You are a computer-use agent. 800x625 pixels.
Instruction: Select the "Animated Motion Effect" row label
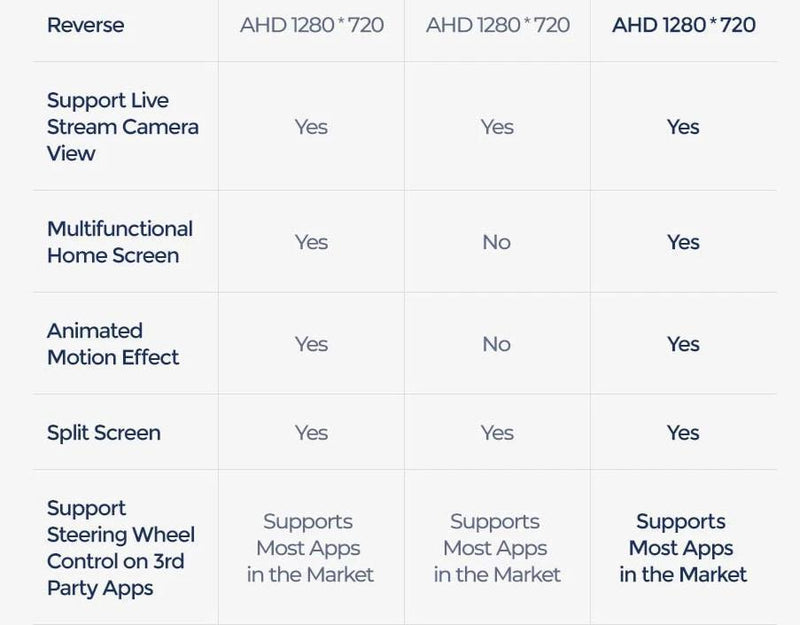113,344
